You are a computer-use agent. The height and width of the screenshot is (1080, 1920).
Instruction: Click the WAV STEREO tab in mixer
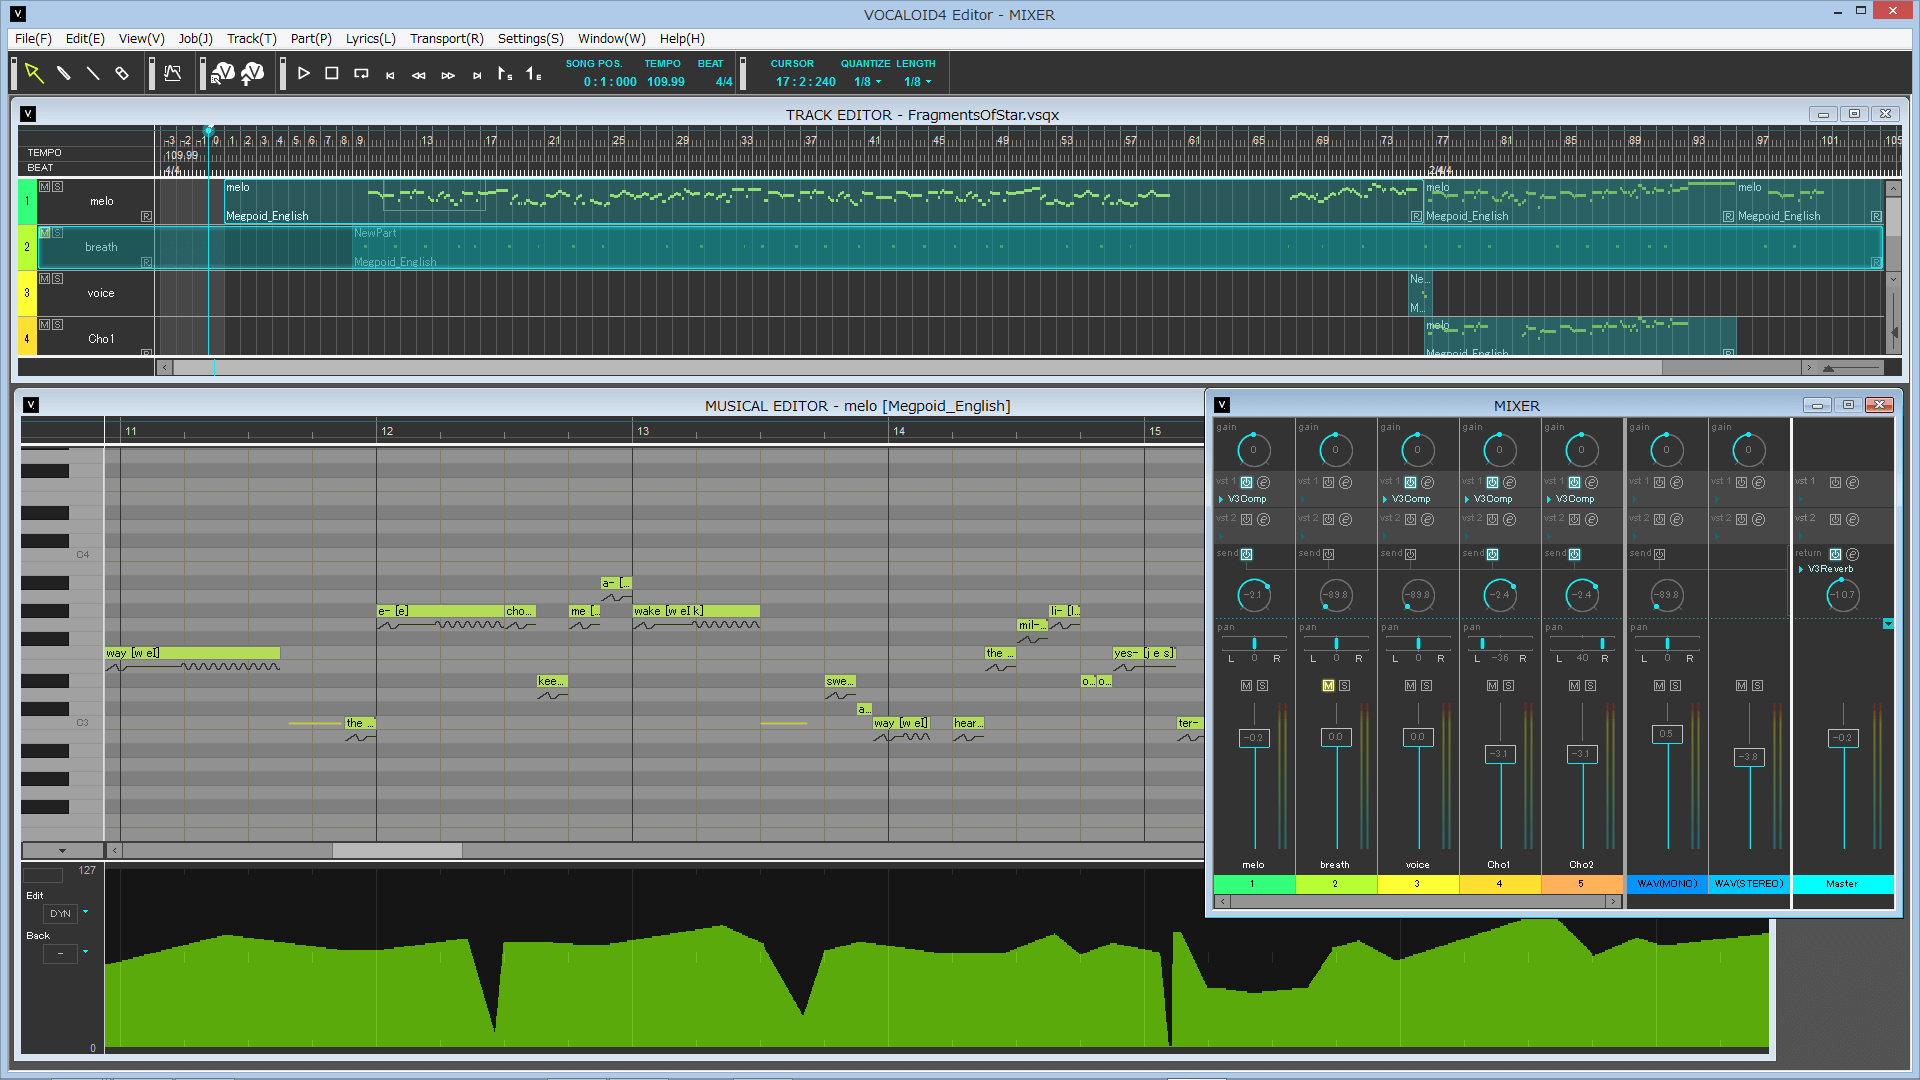[1747, 884]
